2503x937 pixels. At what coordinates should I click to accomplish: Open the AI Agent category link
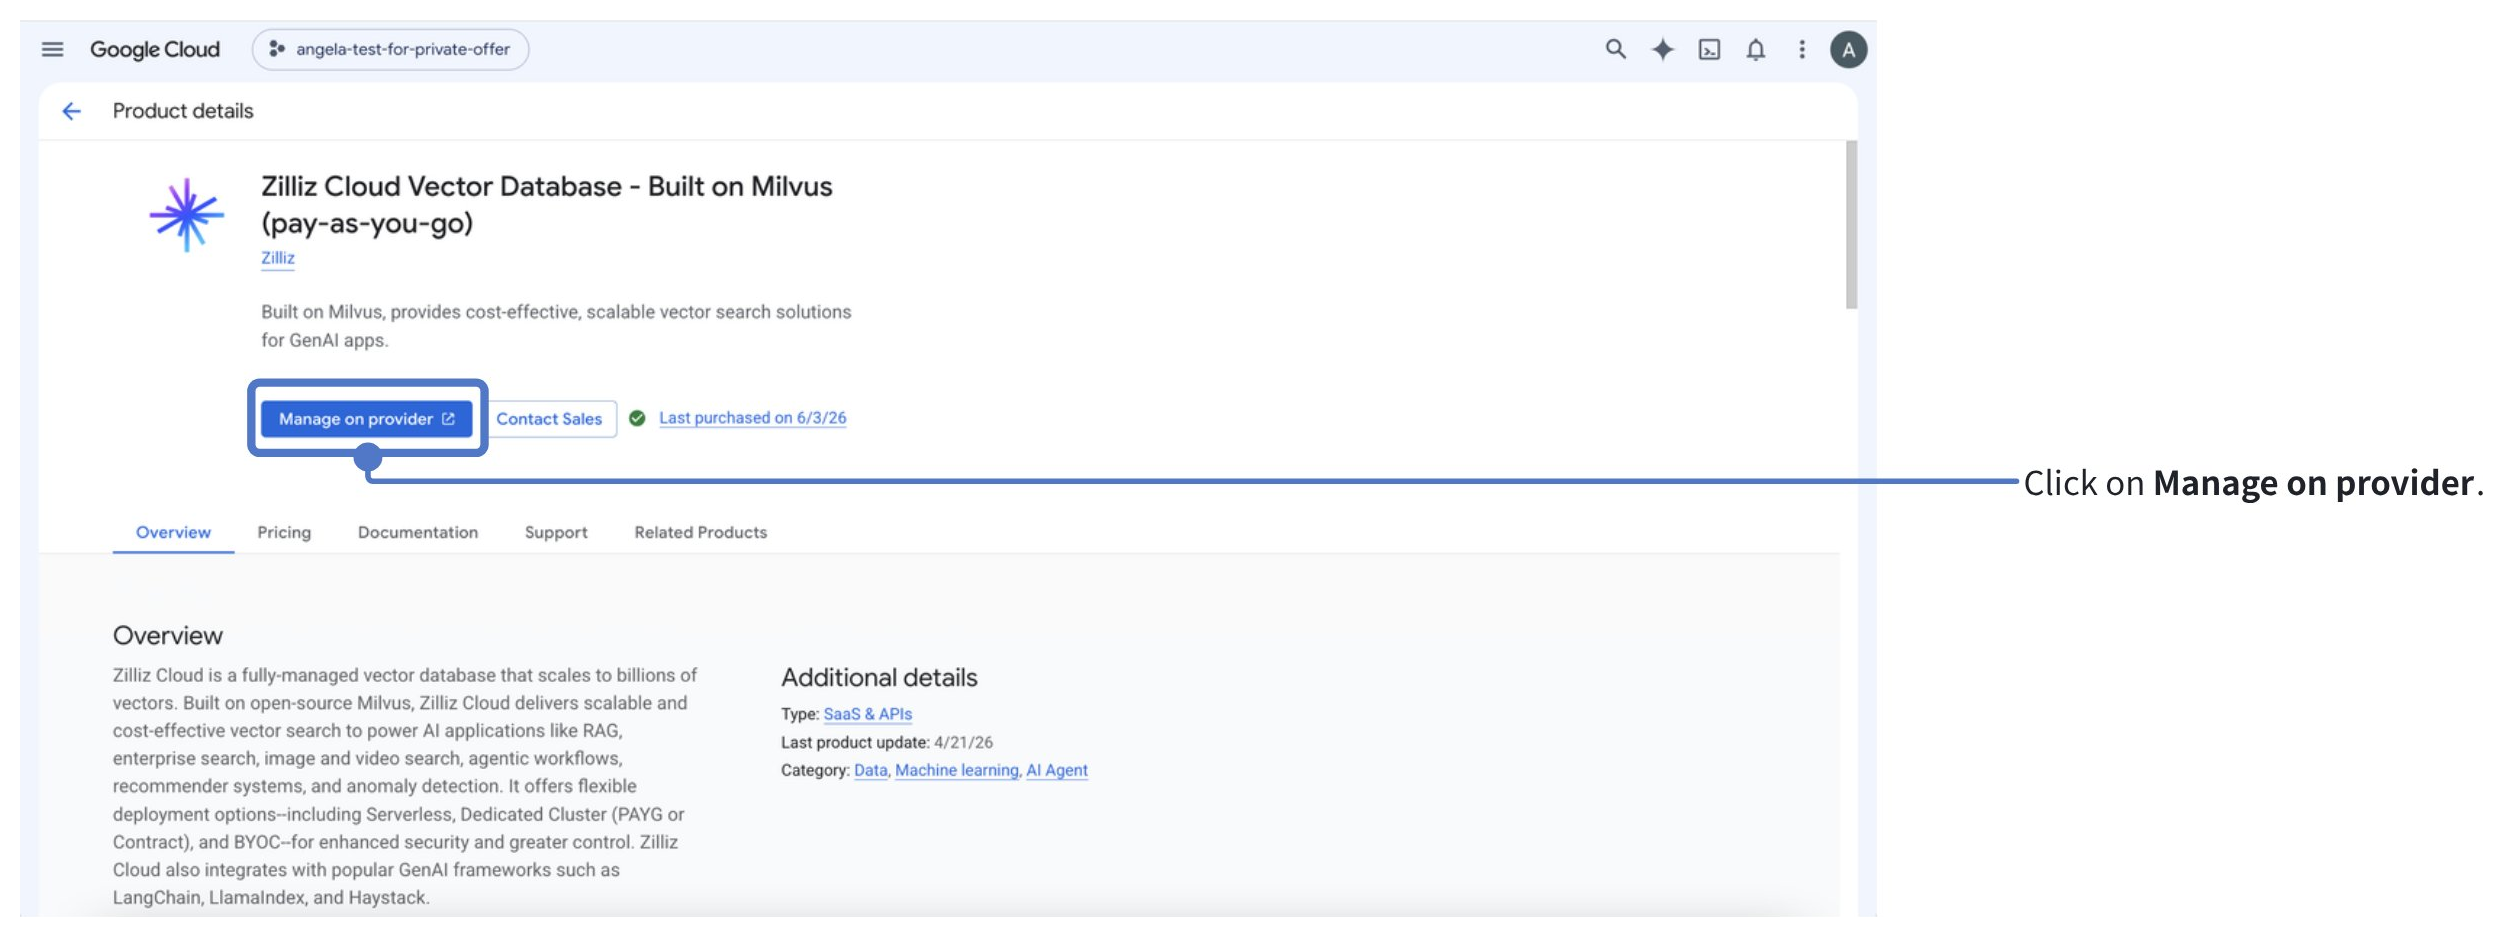pyautogui.click(x=1057, y=770)
